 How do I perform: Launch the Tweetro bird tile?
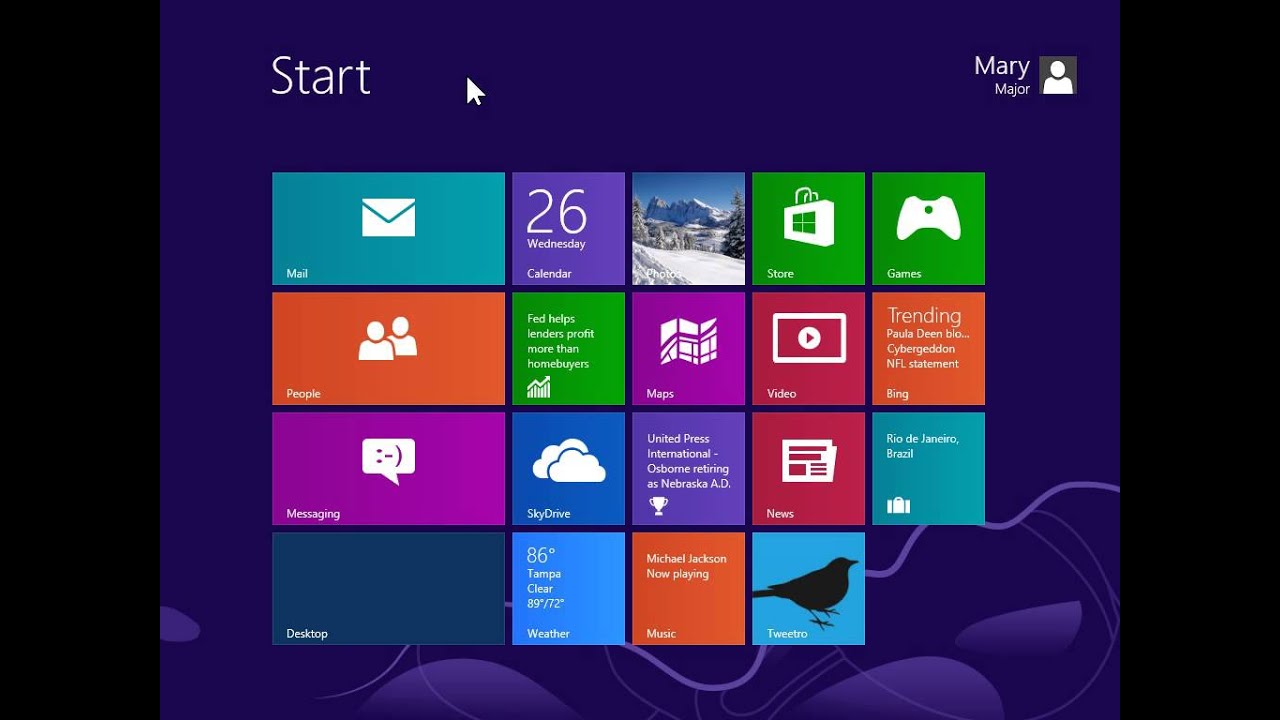808,588
